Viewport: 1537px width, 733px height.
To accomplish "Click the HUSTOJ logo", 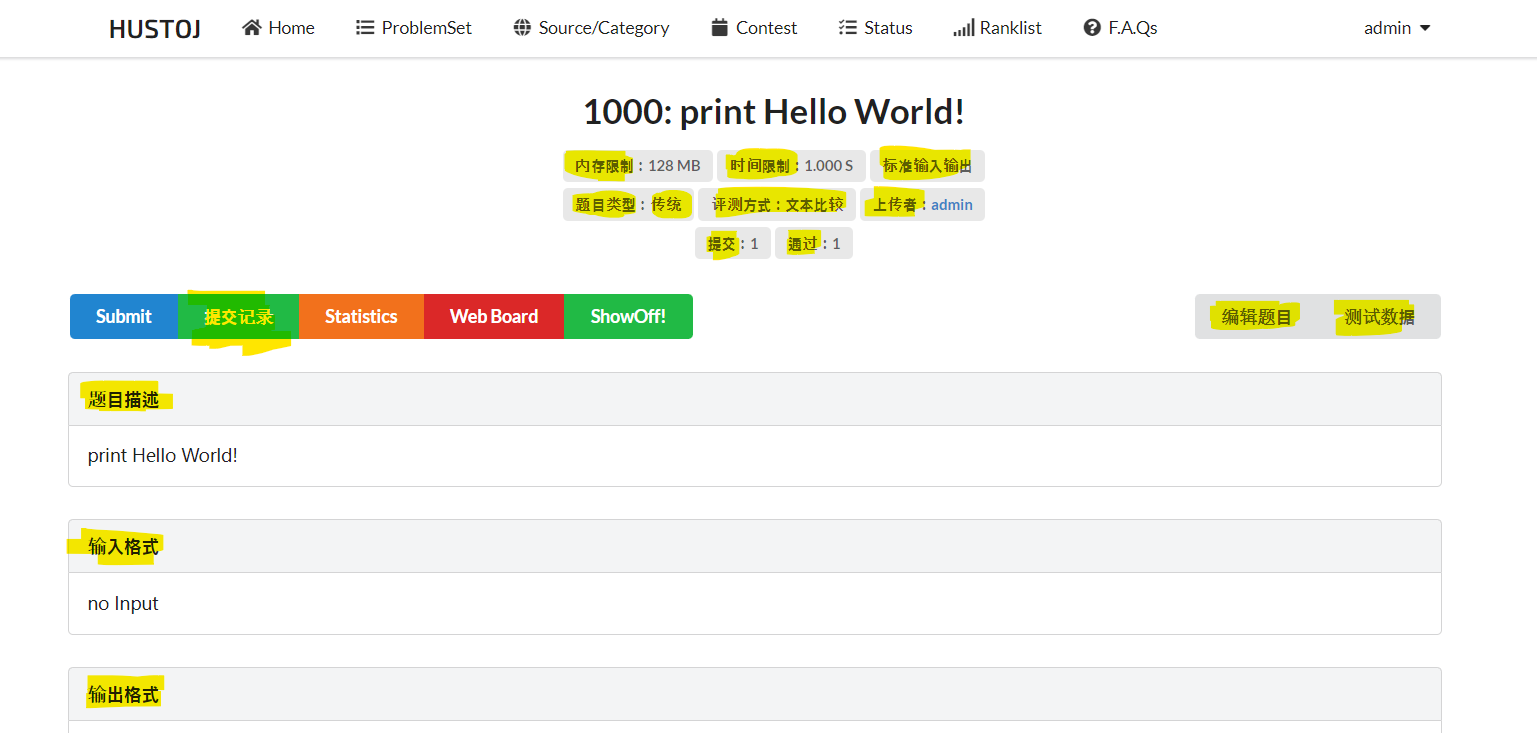I will [154, 28].
